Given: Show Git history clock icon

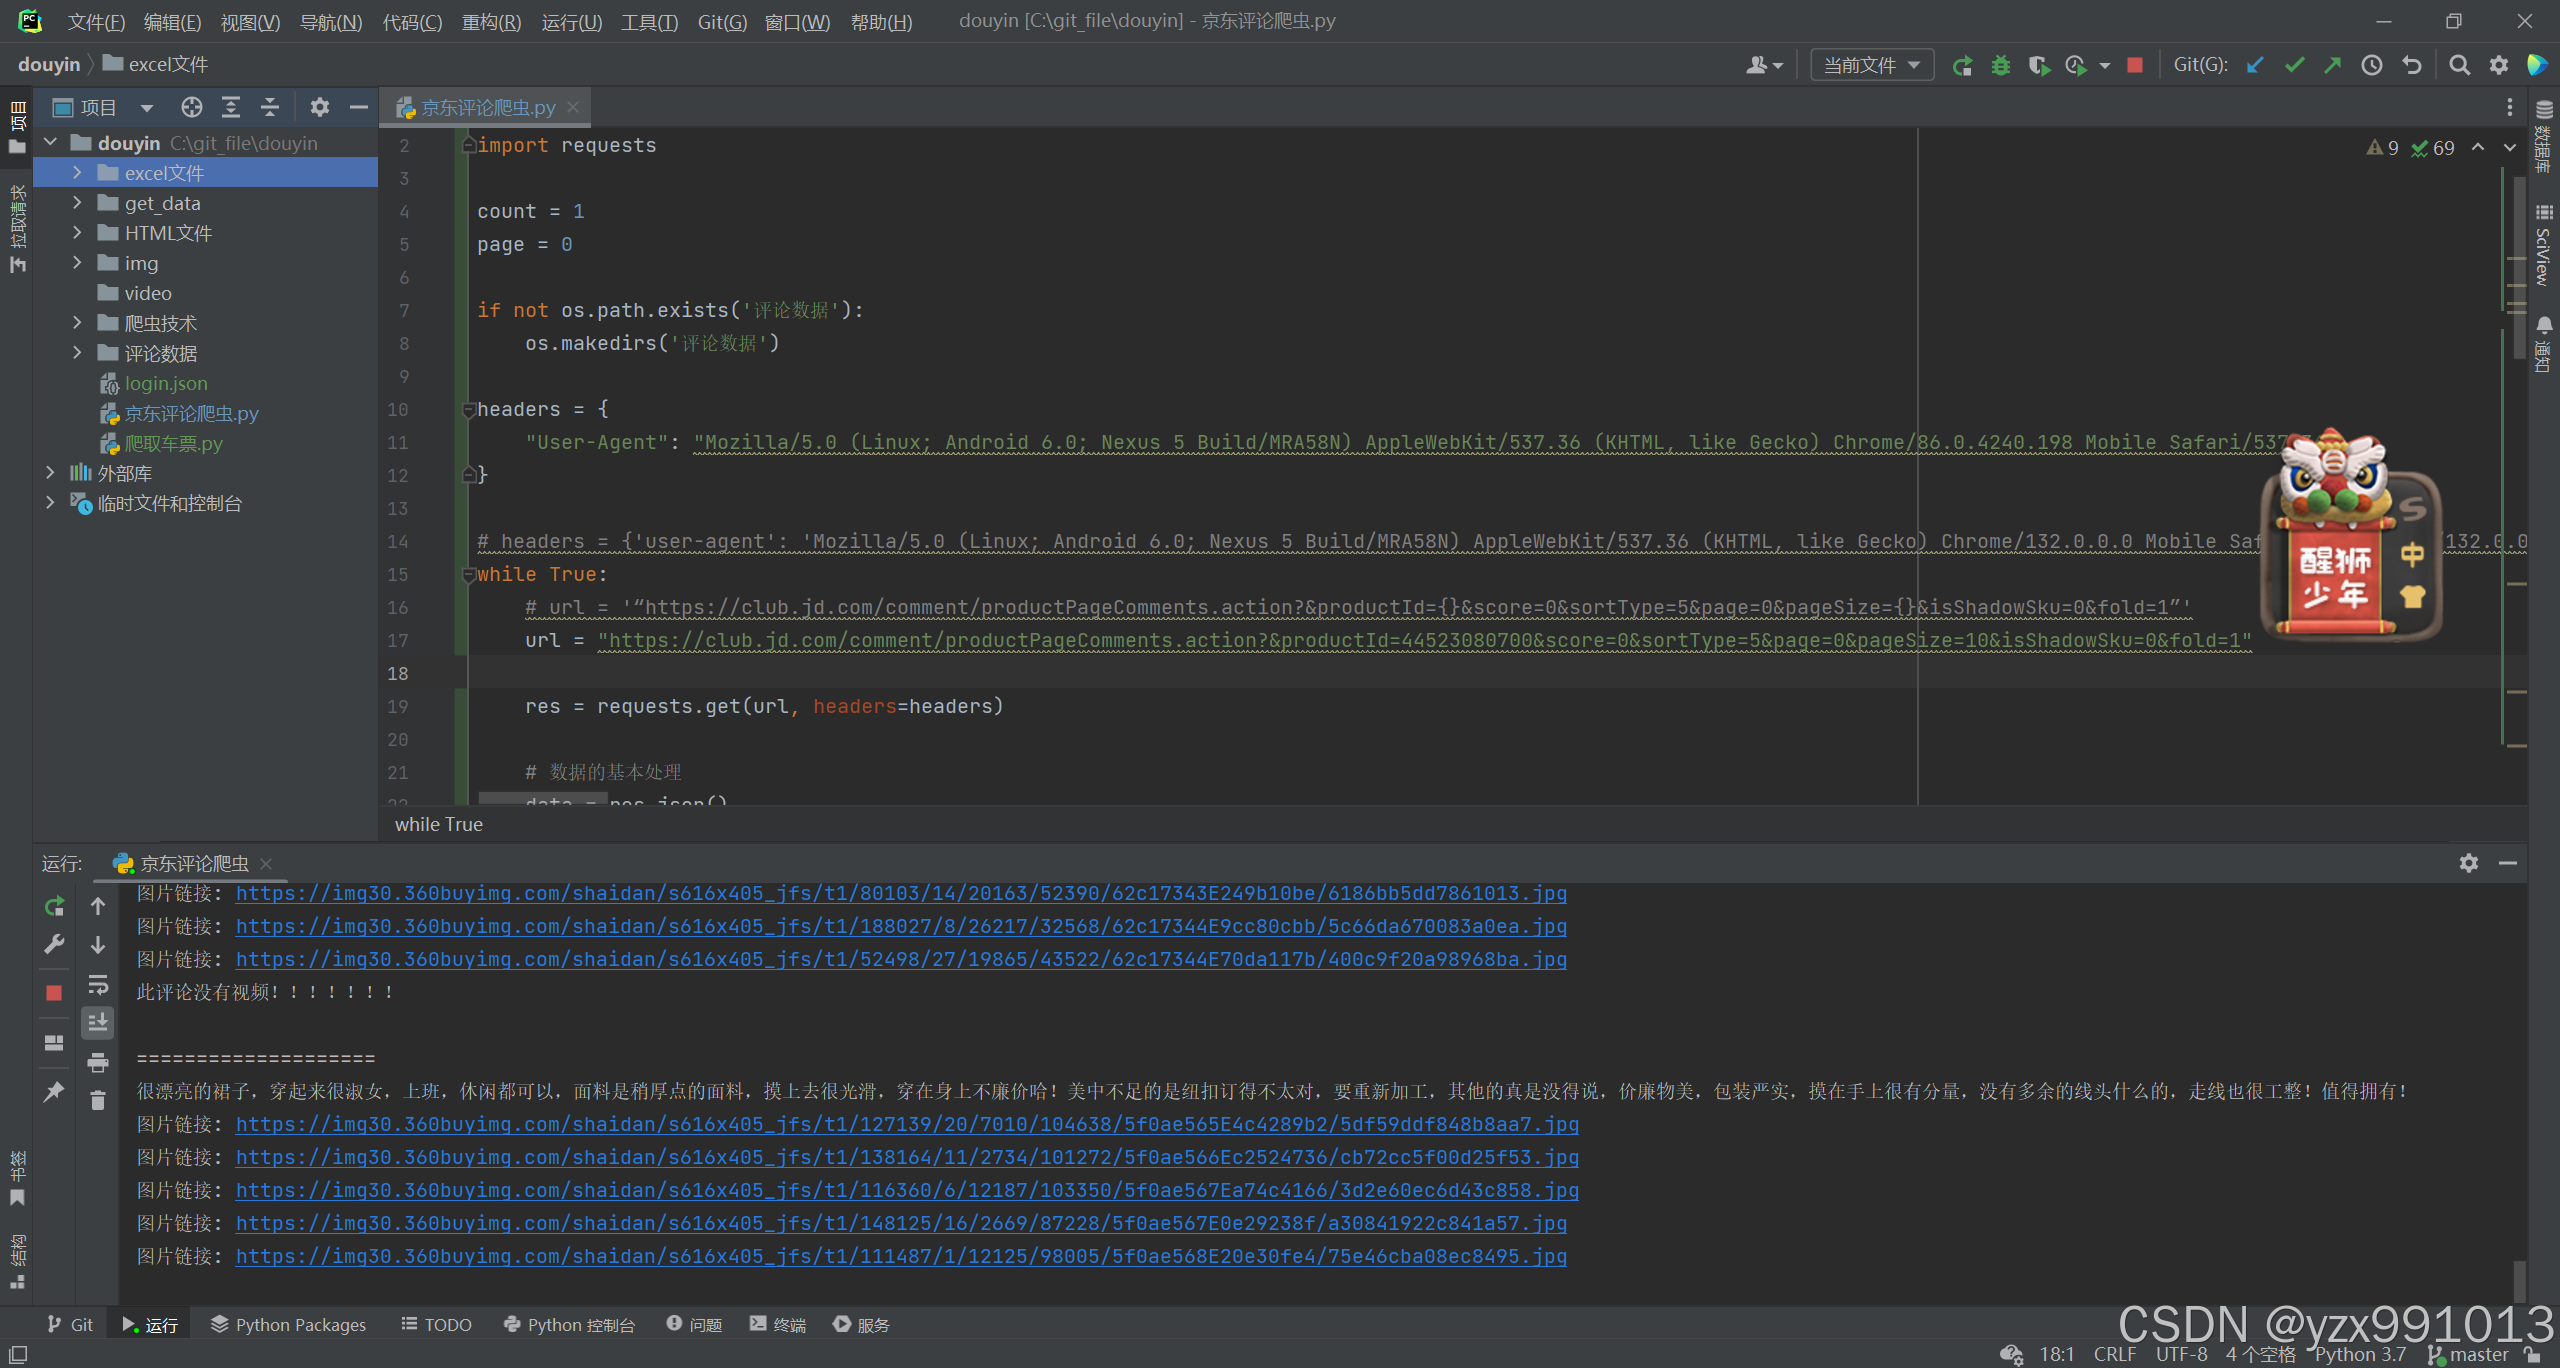Looking at the screenshot, I should pyautogui.click(x=2371, y=65).
